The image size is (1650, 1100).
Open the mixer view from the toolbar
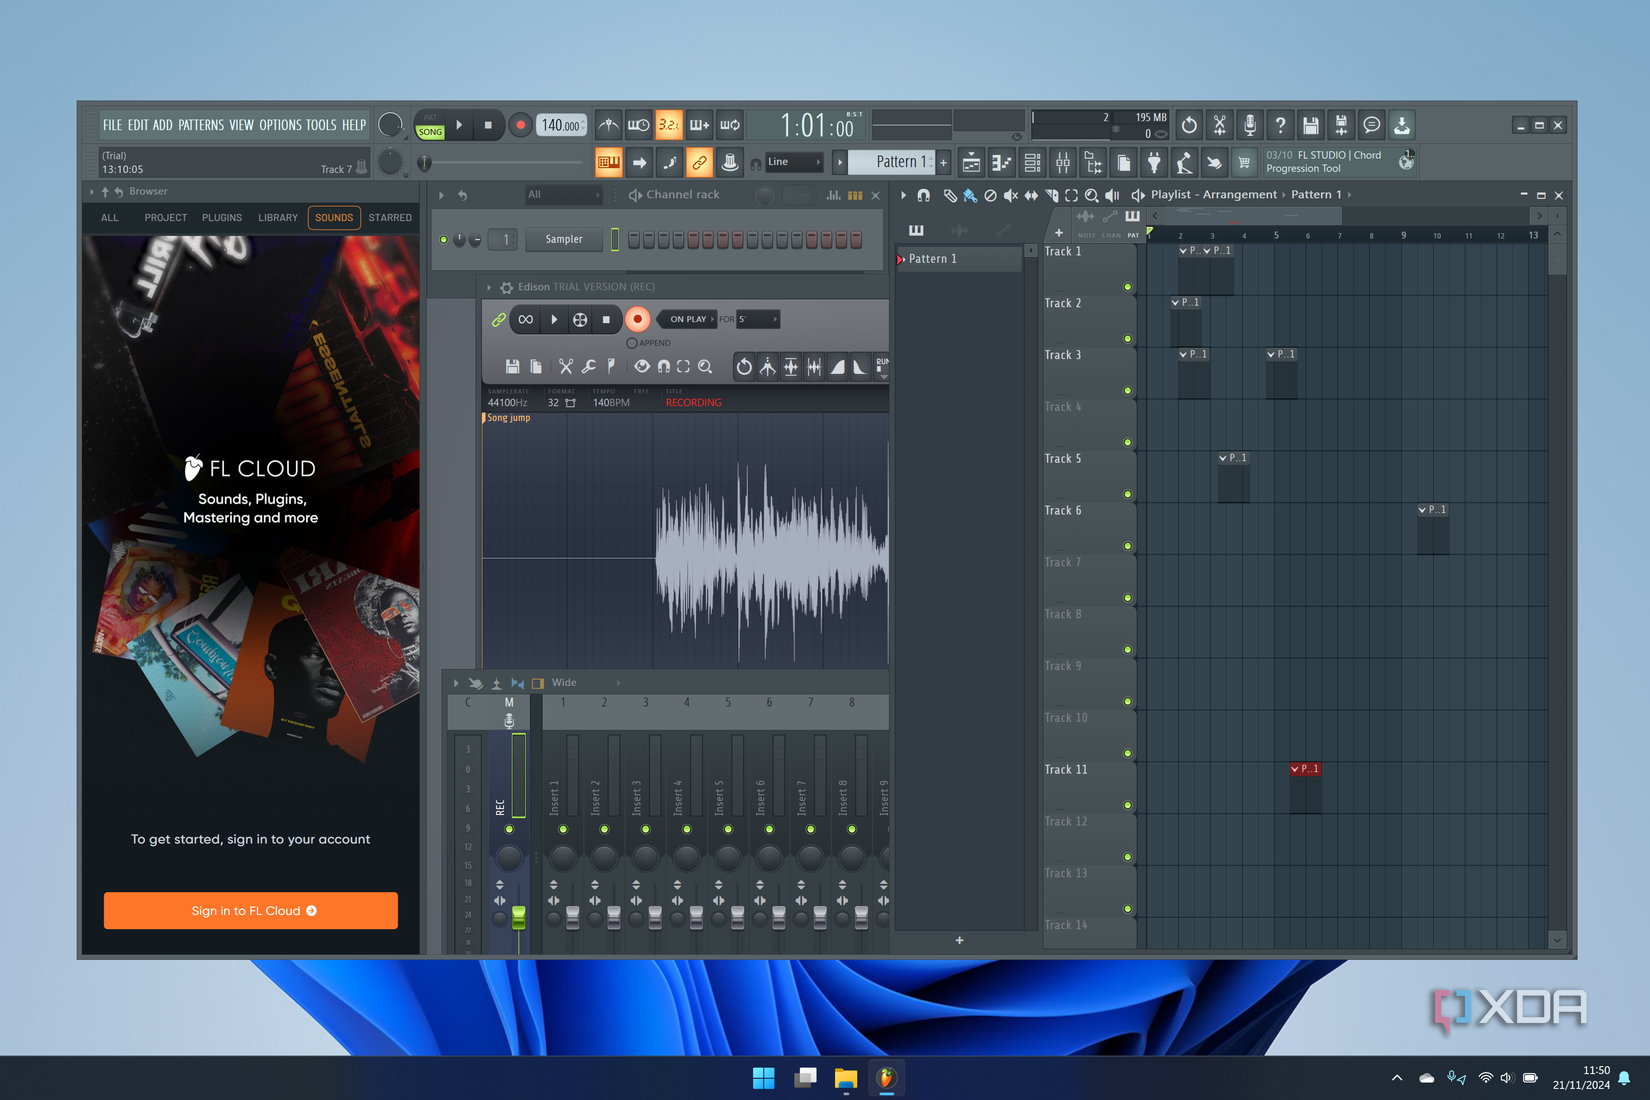[x=1063, y=162]
